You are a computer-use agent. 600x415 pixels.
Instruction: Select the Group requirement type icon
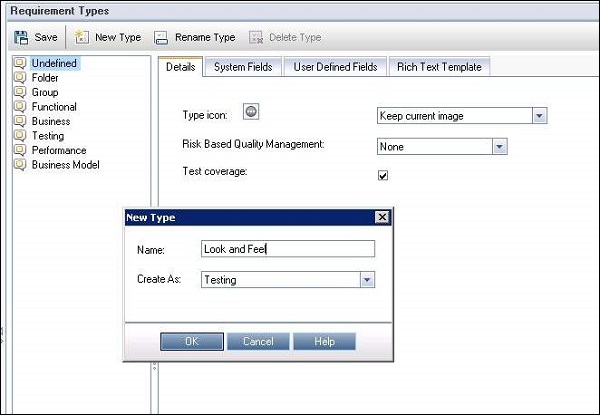click(19, 93)
